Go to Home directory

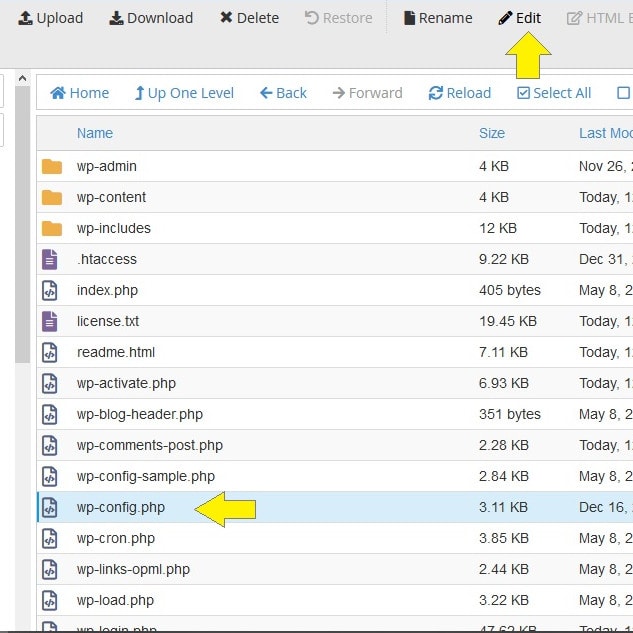coord(80,93)
